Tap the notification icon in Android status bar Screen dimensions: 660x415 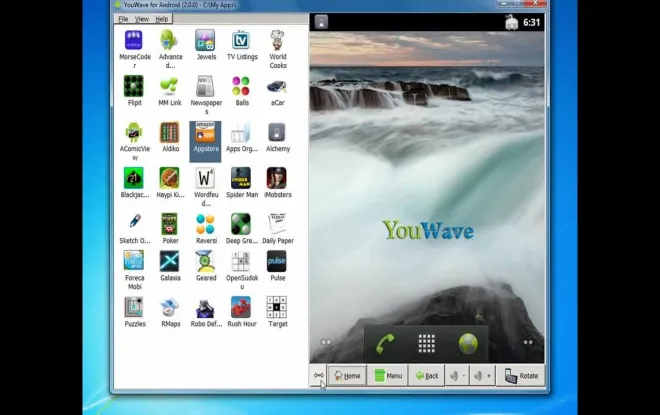point(321,22)
